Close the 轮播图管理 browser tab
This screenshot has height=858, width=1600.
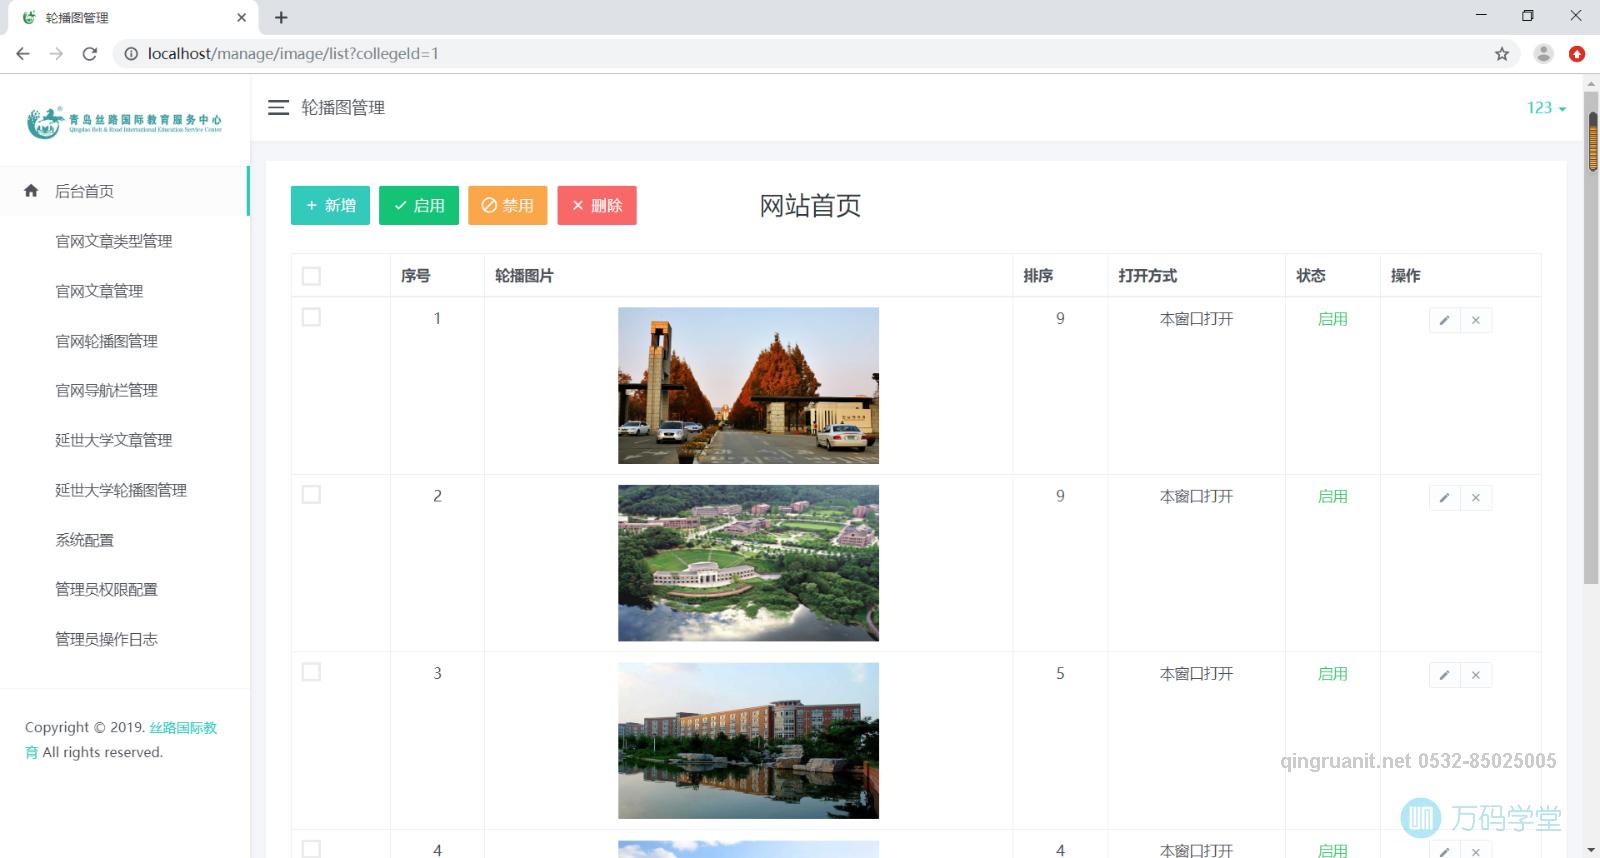(x=241, y=17)
